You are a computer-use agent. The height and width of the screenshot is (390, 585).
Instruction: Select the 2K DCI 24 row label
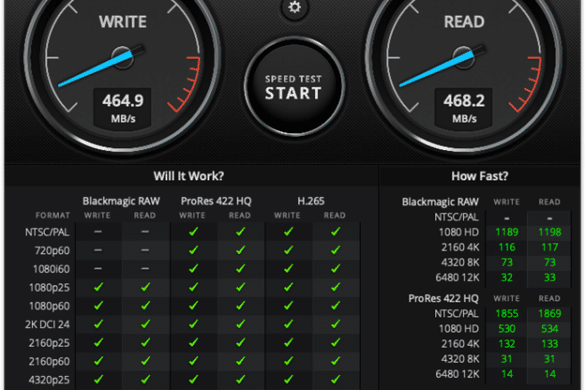47,324
